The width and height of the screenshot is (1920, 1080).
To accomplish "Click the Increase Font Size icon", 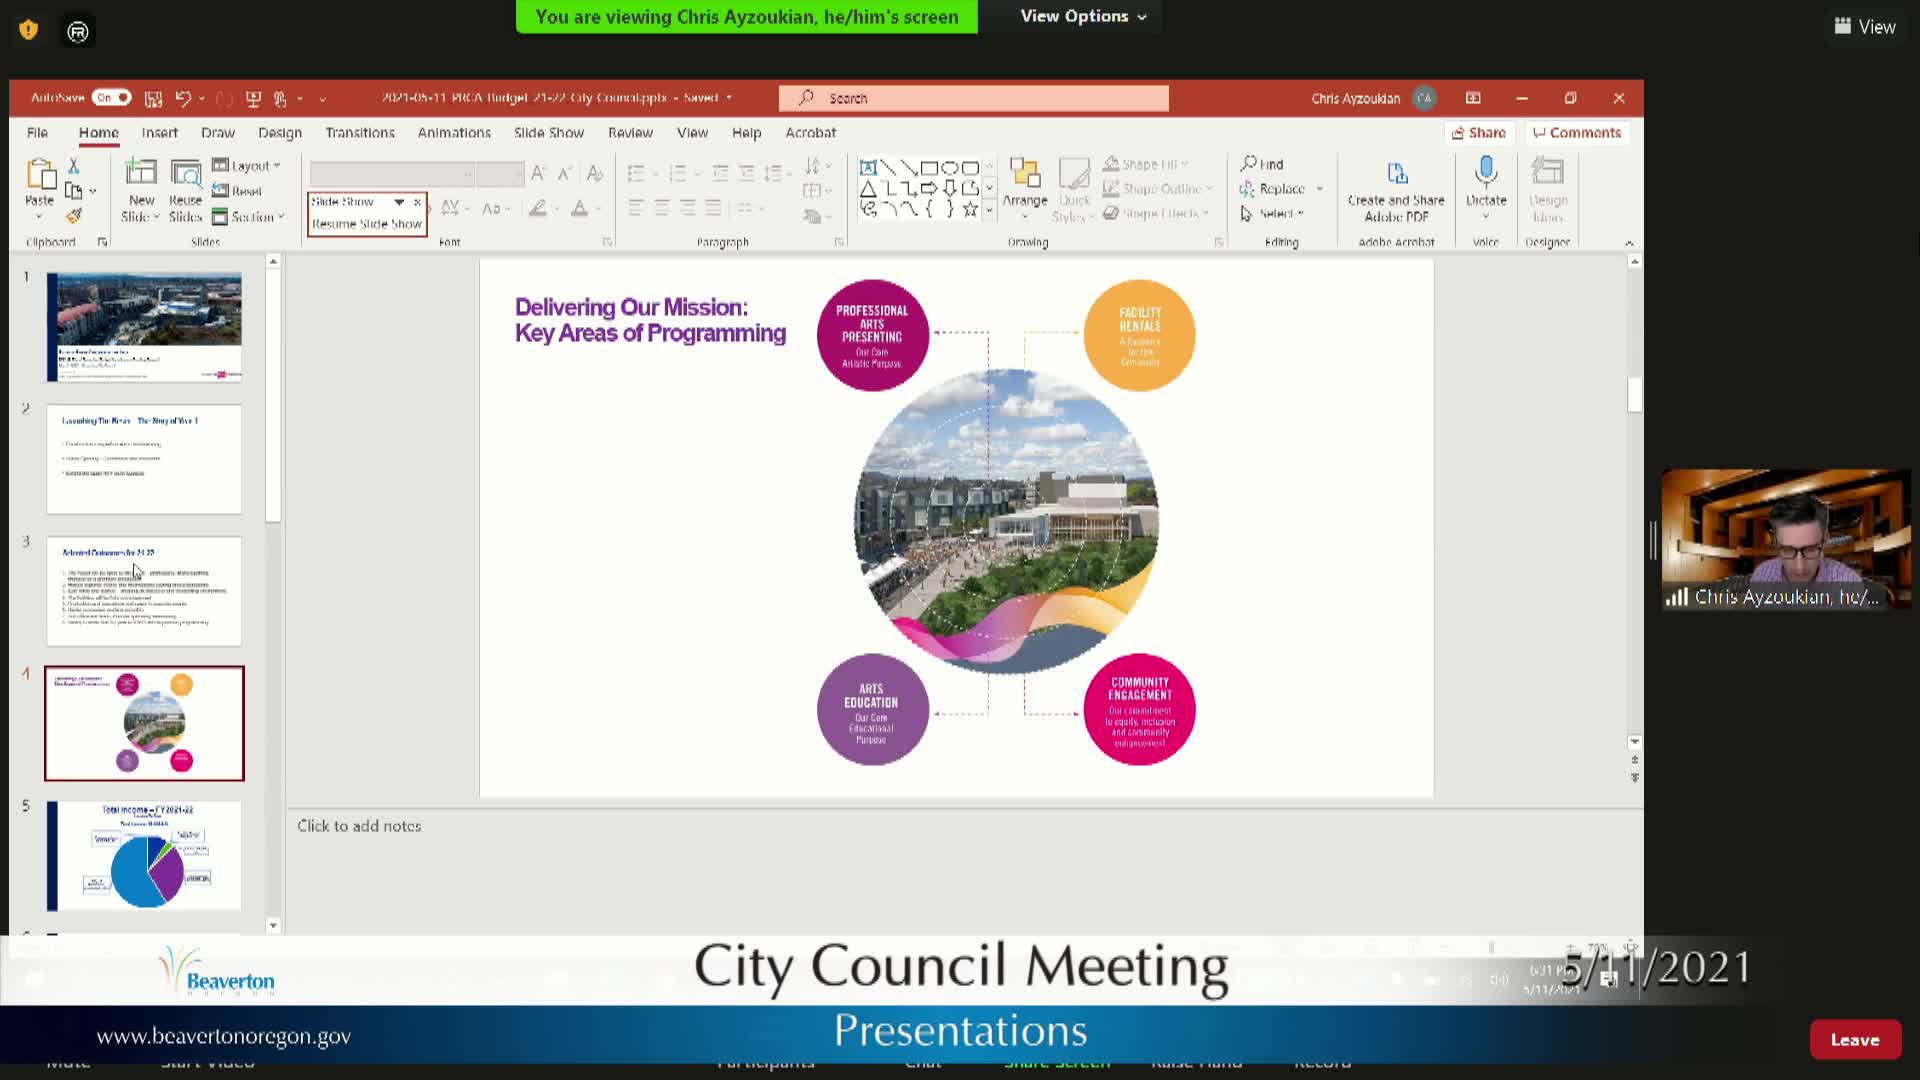I will pyautogui.click(x=538, y=174).
